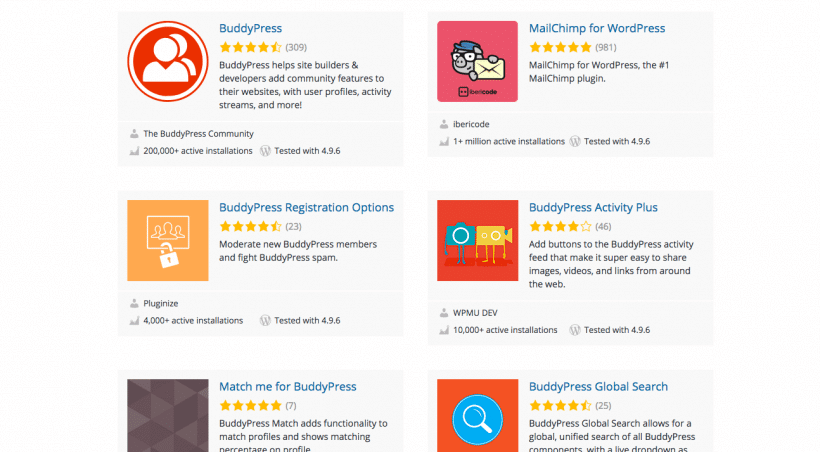Viewport: 820px width, 452px height.
Task: Click the BuddyPress Activity Plus plugin icon
Action: coord(477,240)
